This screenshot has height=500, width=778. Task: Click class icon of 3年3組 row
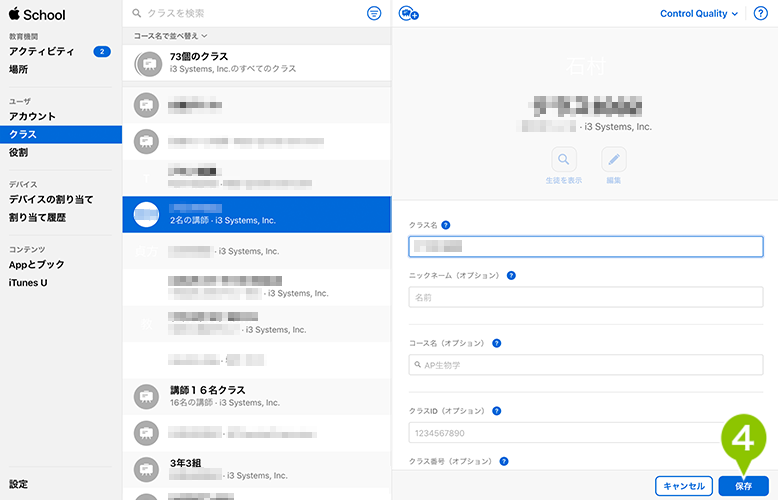(x=146, y=469)
